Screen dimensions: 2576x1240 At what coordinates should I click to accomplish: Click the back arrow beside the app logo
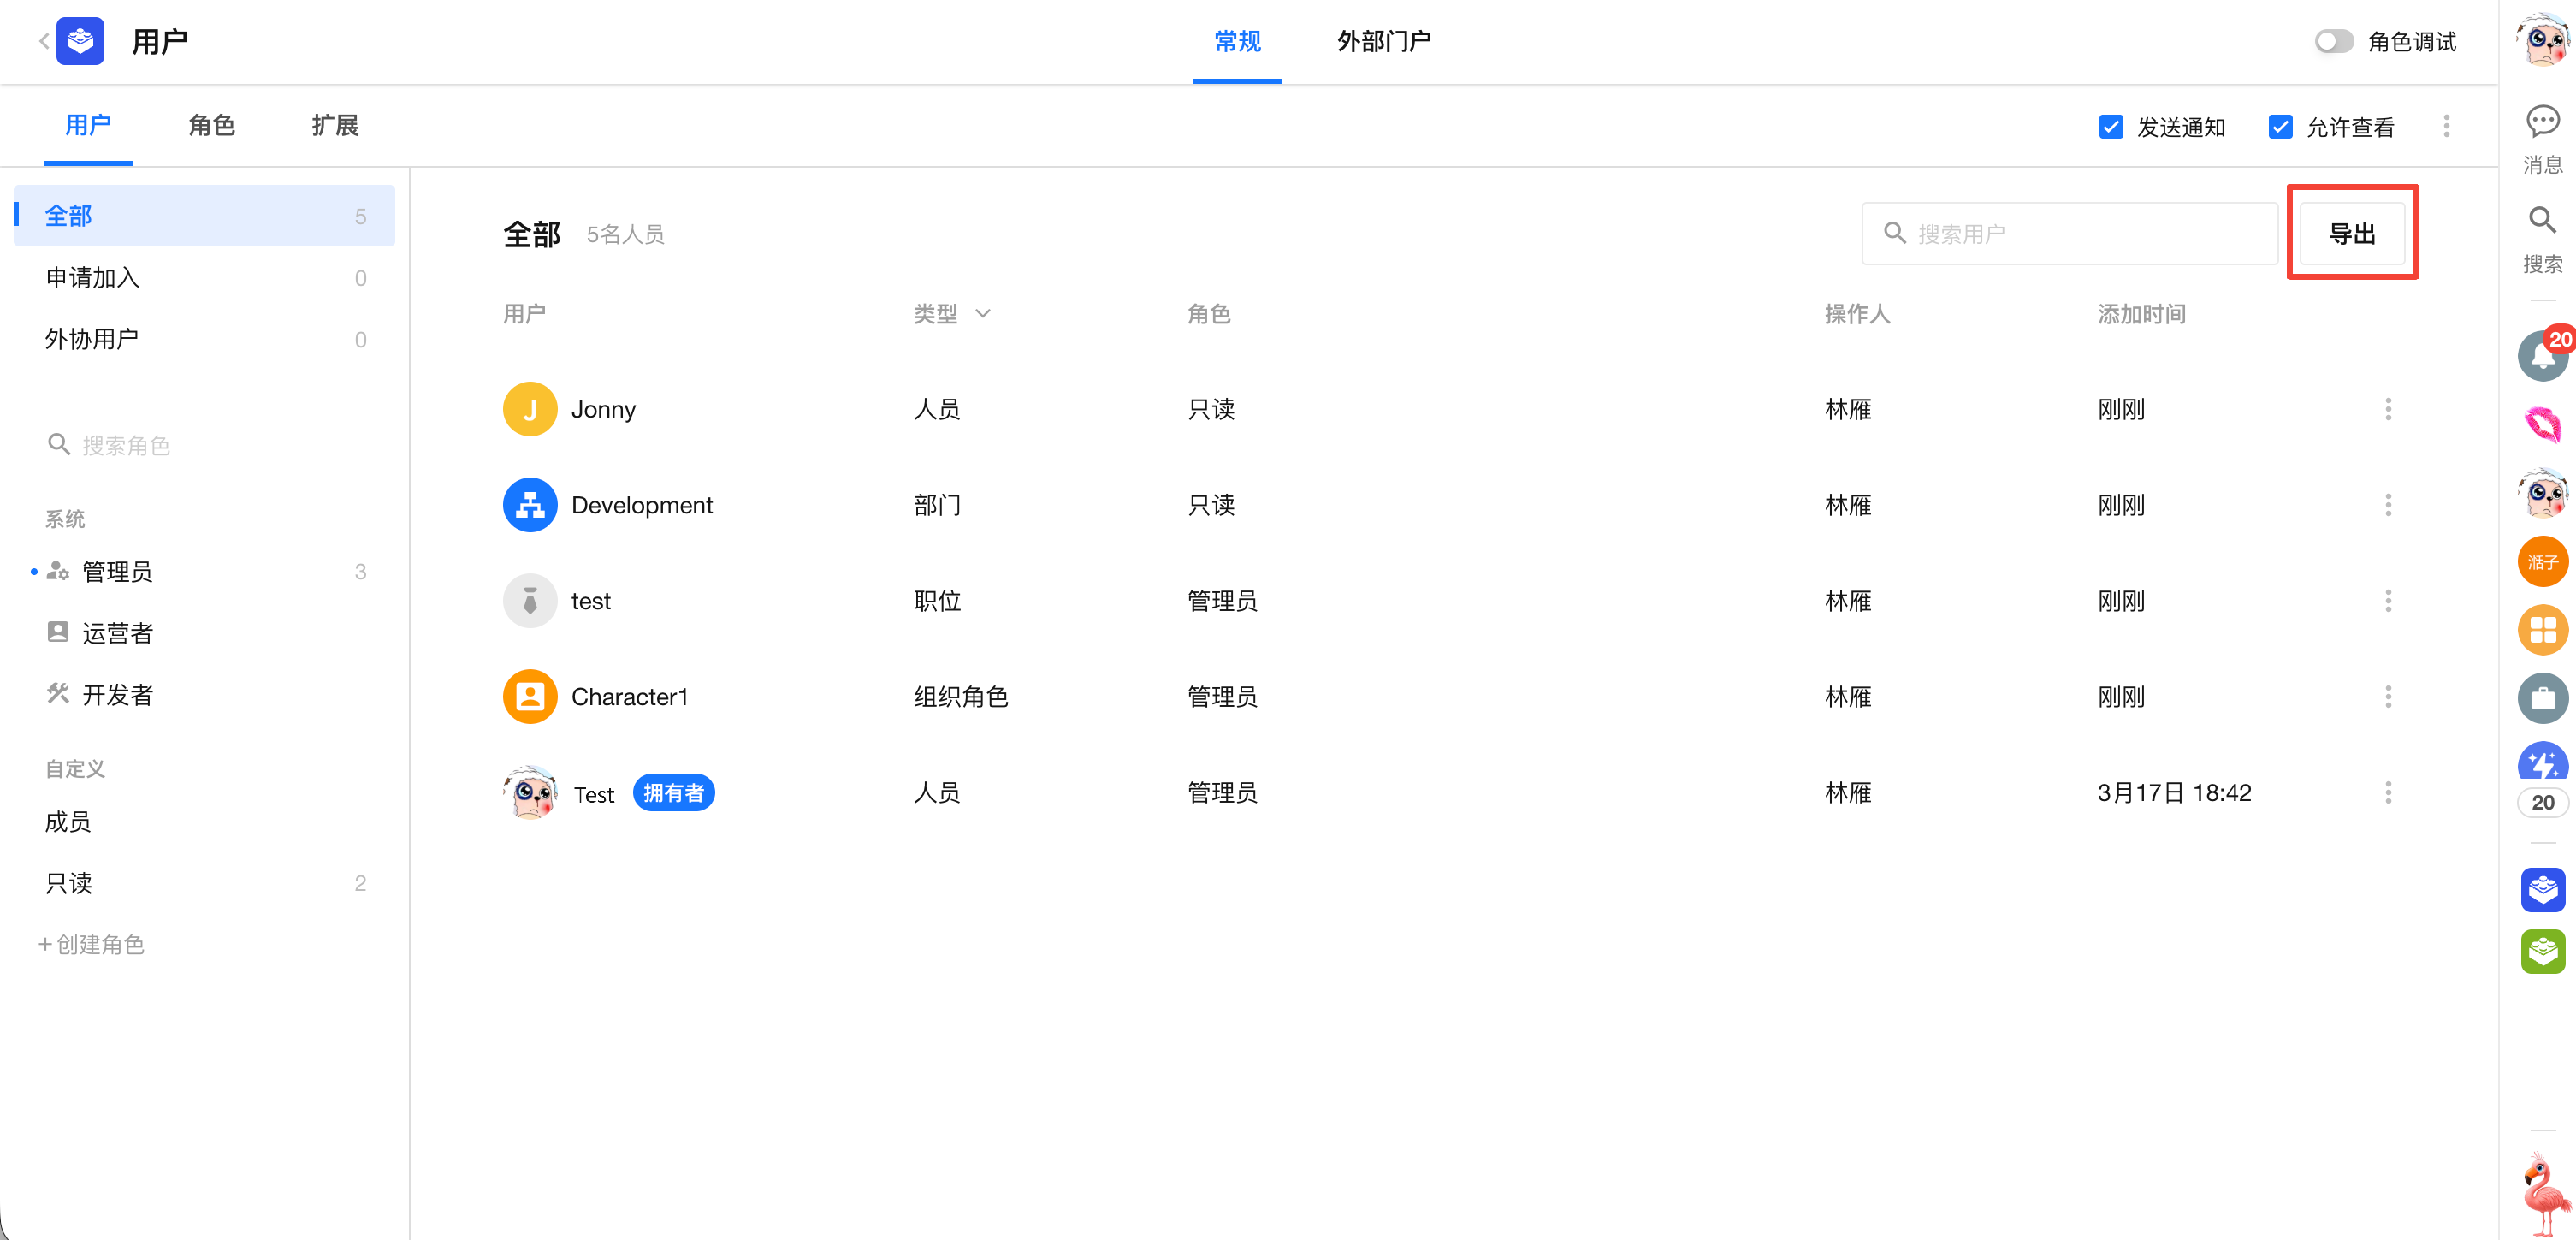tap(44, 41)
